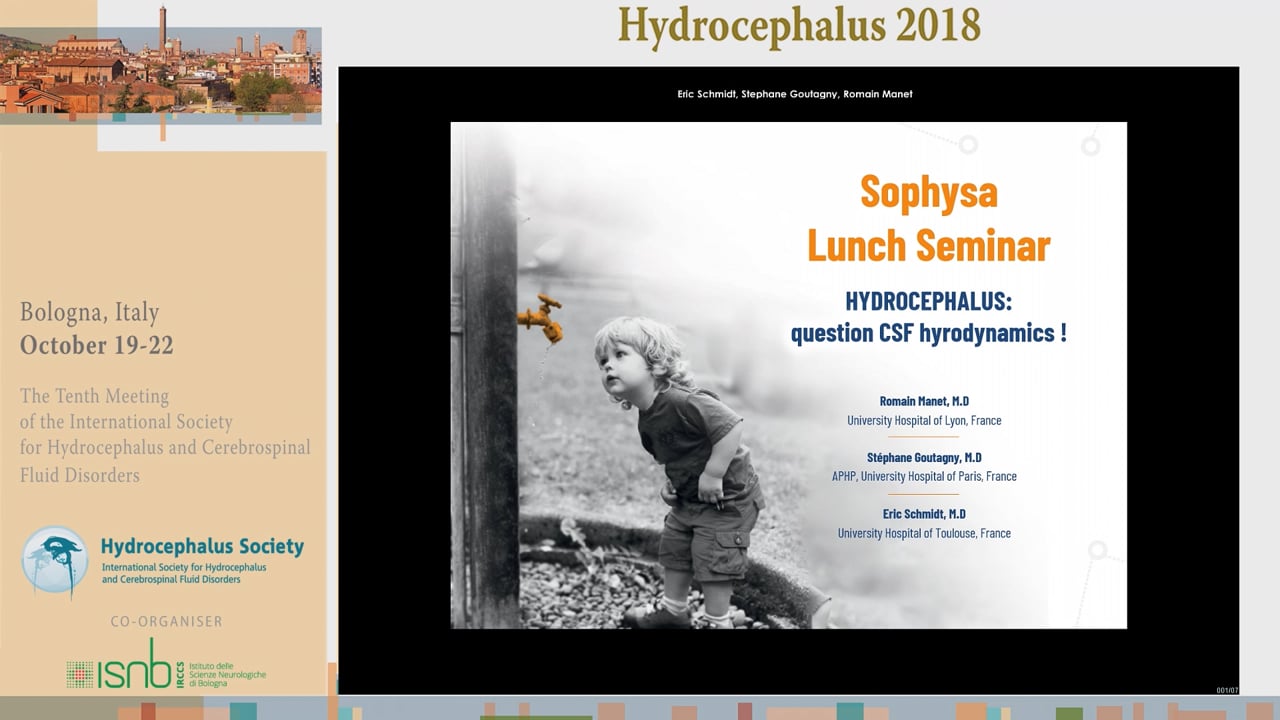Click the Sophysa heading on slide
The image size is (1280, 720).
pos(929,191)
